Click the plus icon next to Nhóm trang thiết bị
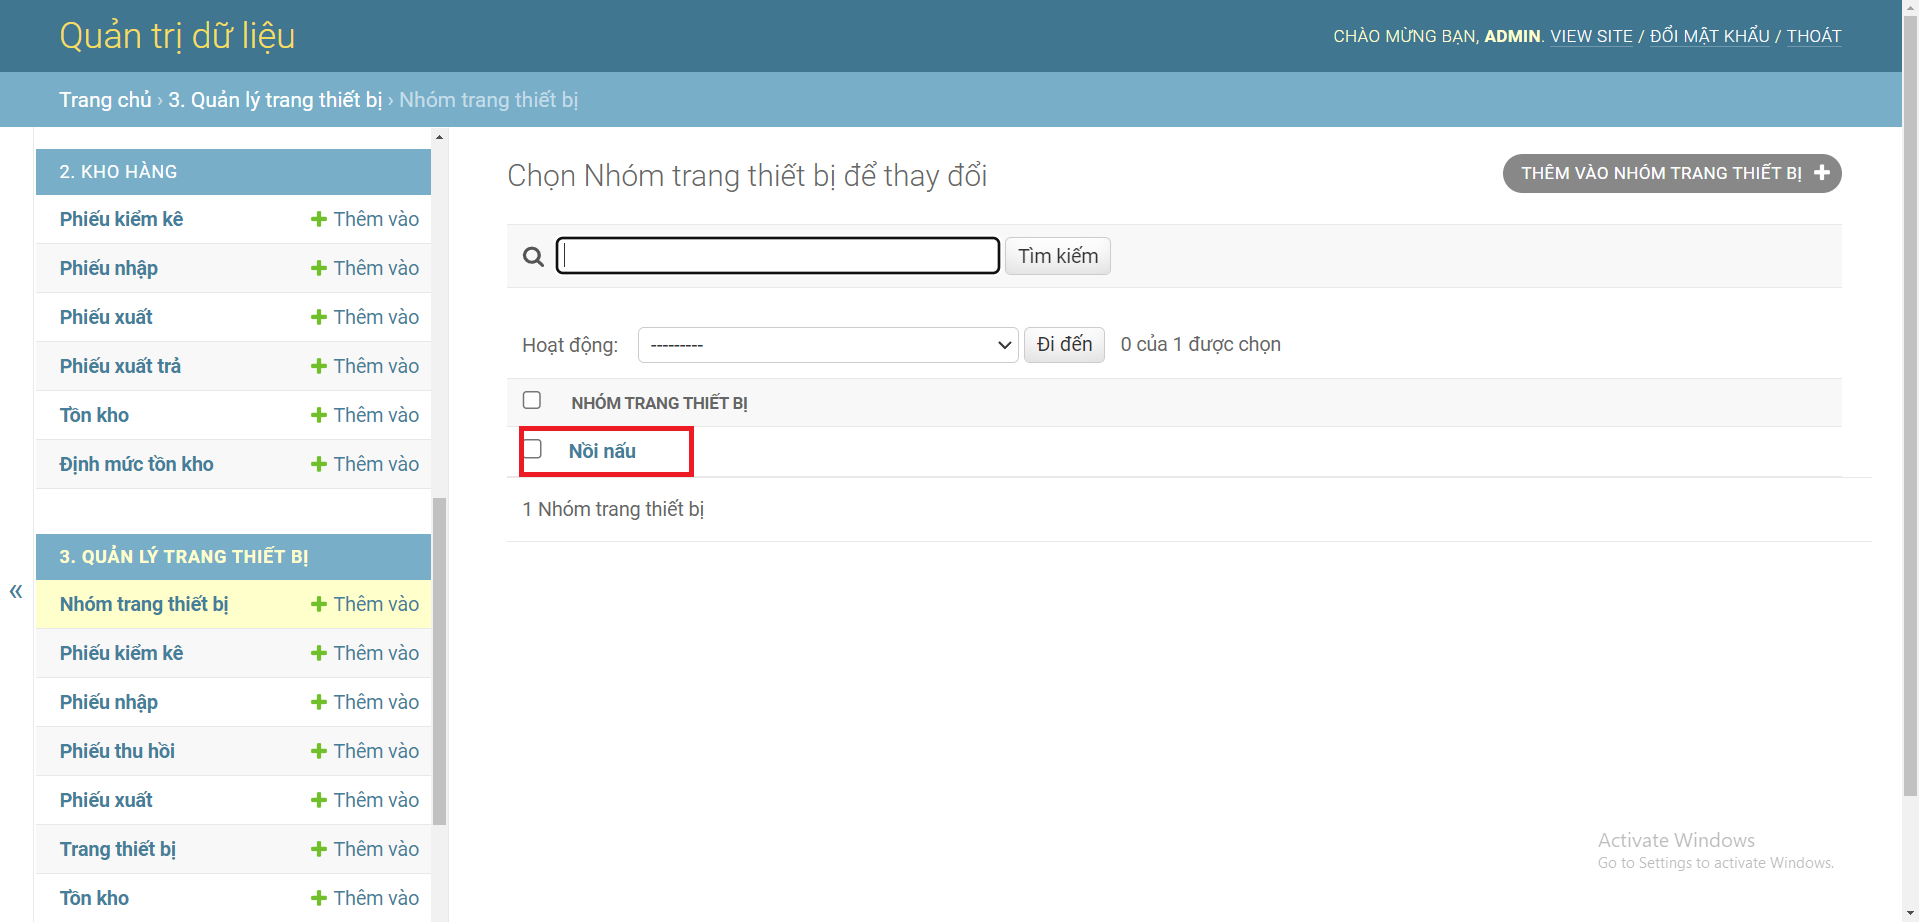Image resolution: width=1919 pixels, height=922 pixels. [x=318, y=603]
